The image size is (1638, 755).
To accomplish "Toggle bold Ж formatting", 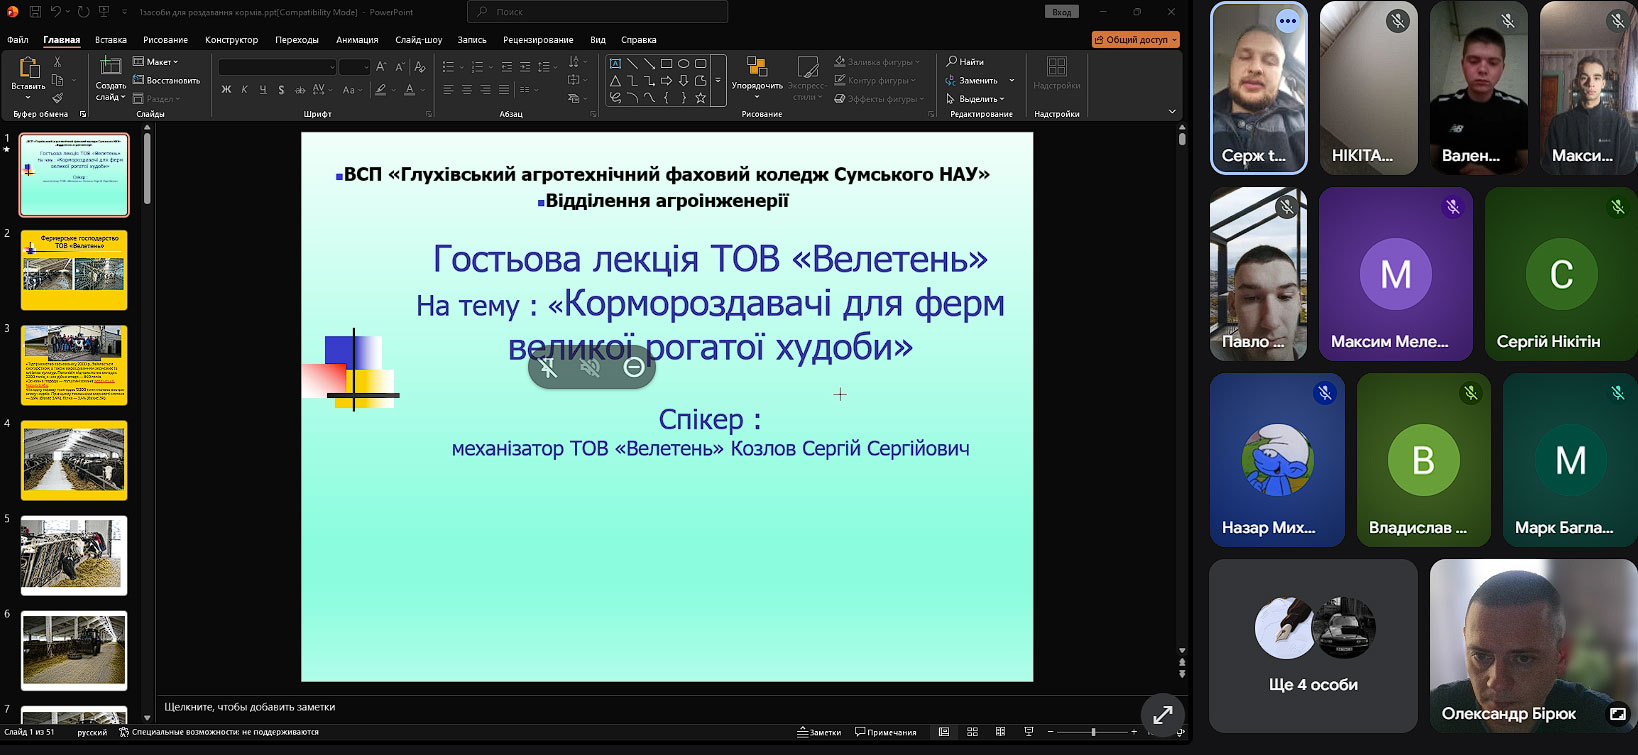I will [226, 90].
